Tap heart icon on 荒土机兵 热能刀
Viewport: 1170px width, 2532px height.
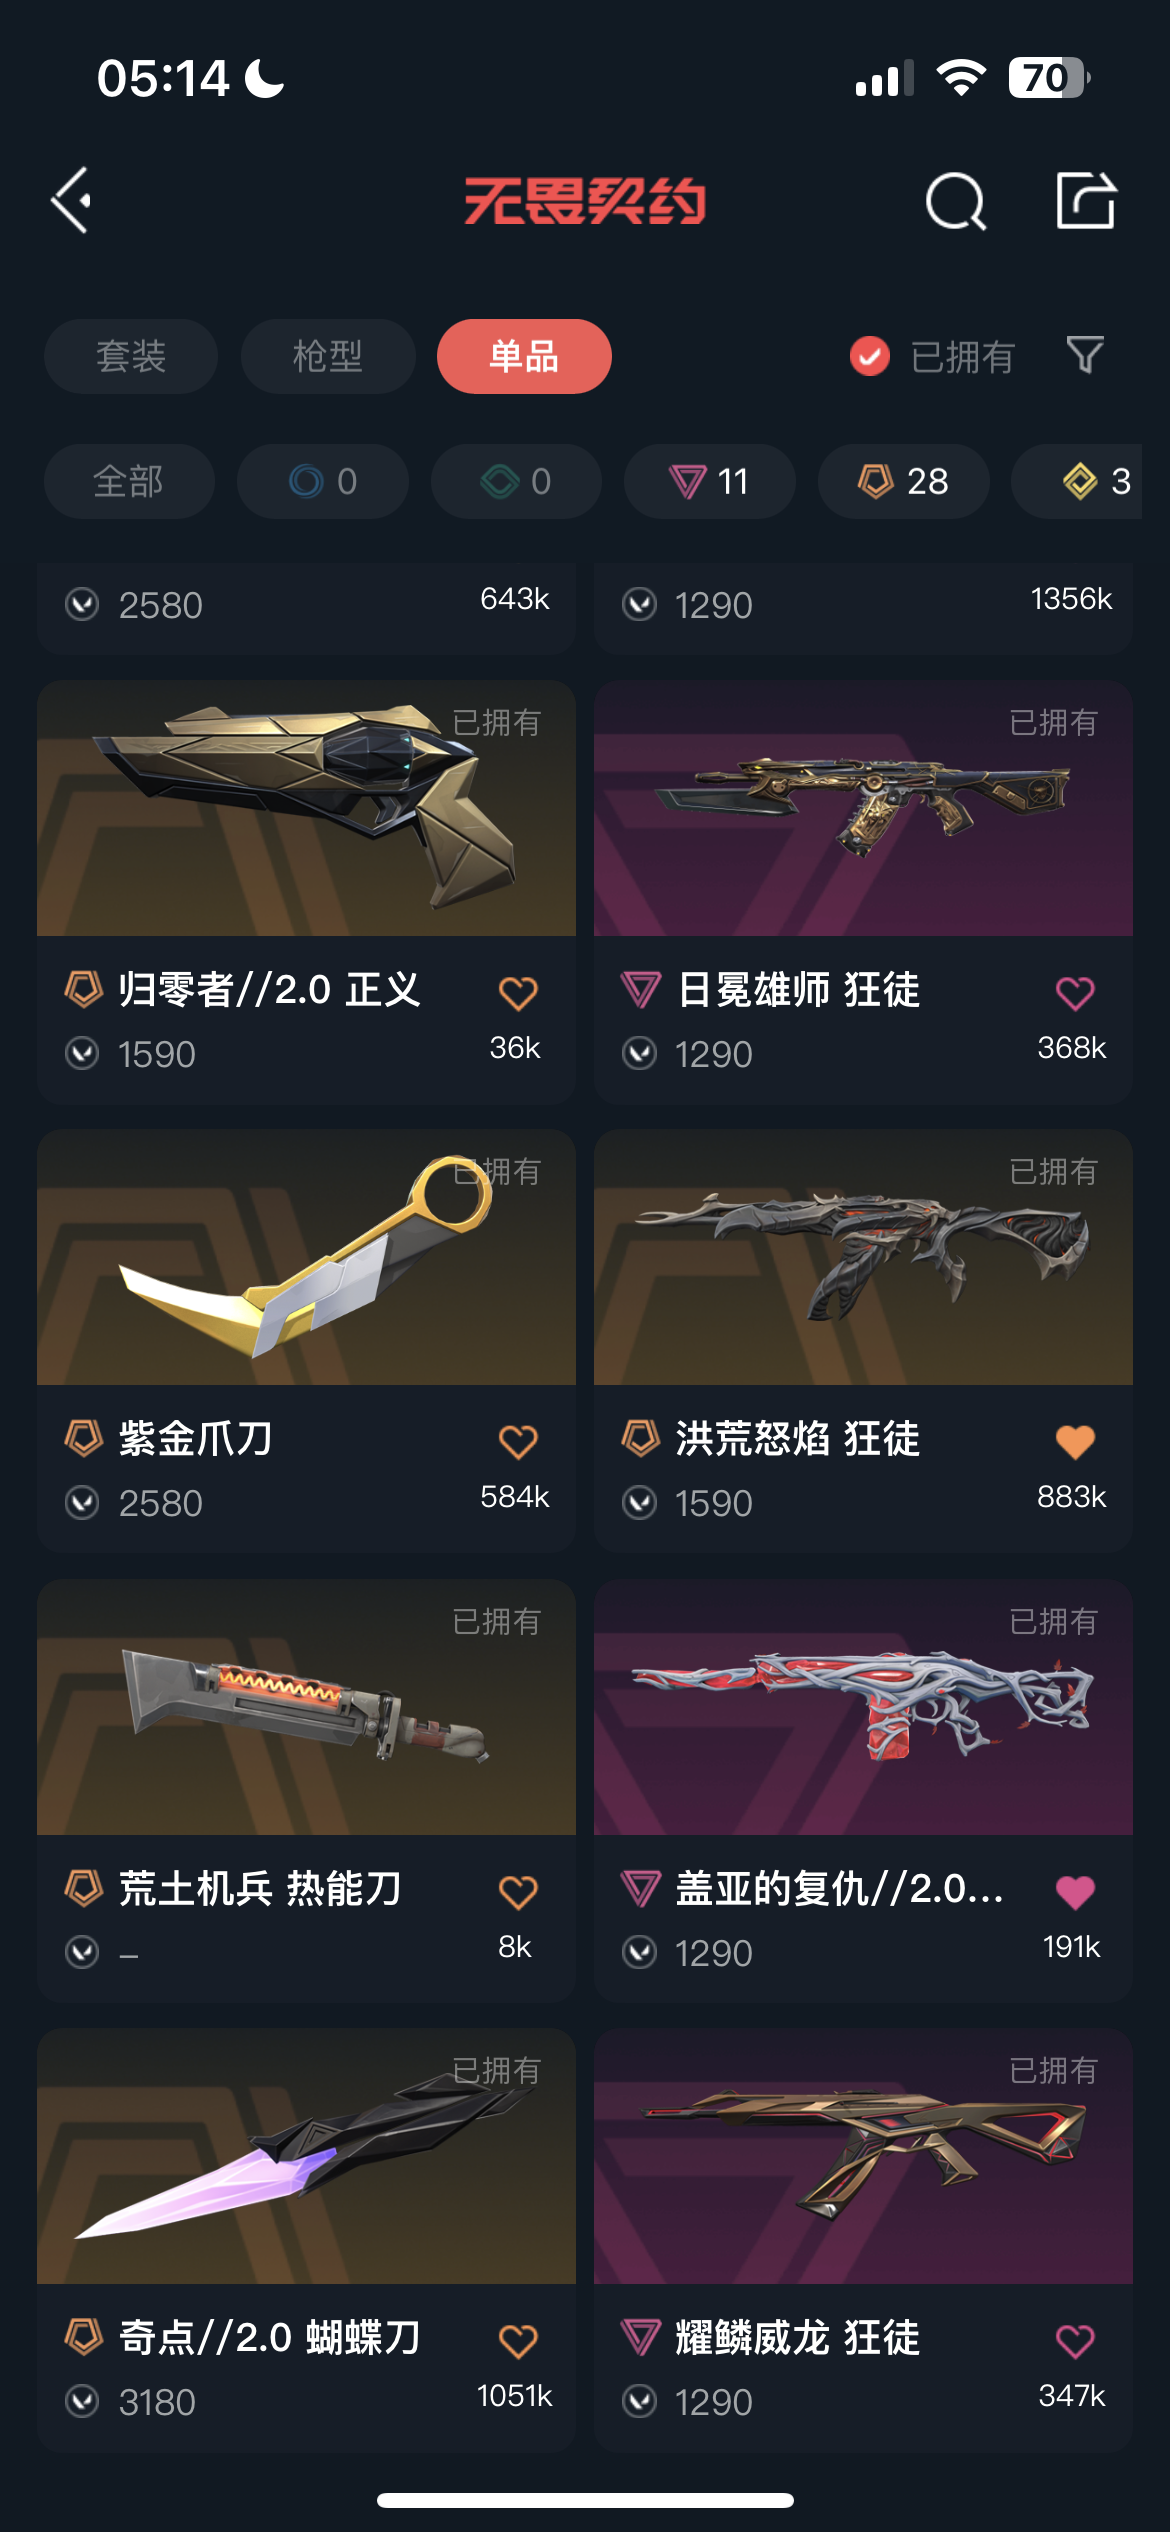coord(518,1892)
